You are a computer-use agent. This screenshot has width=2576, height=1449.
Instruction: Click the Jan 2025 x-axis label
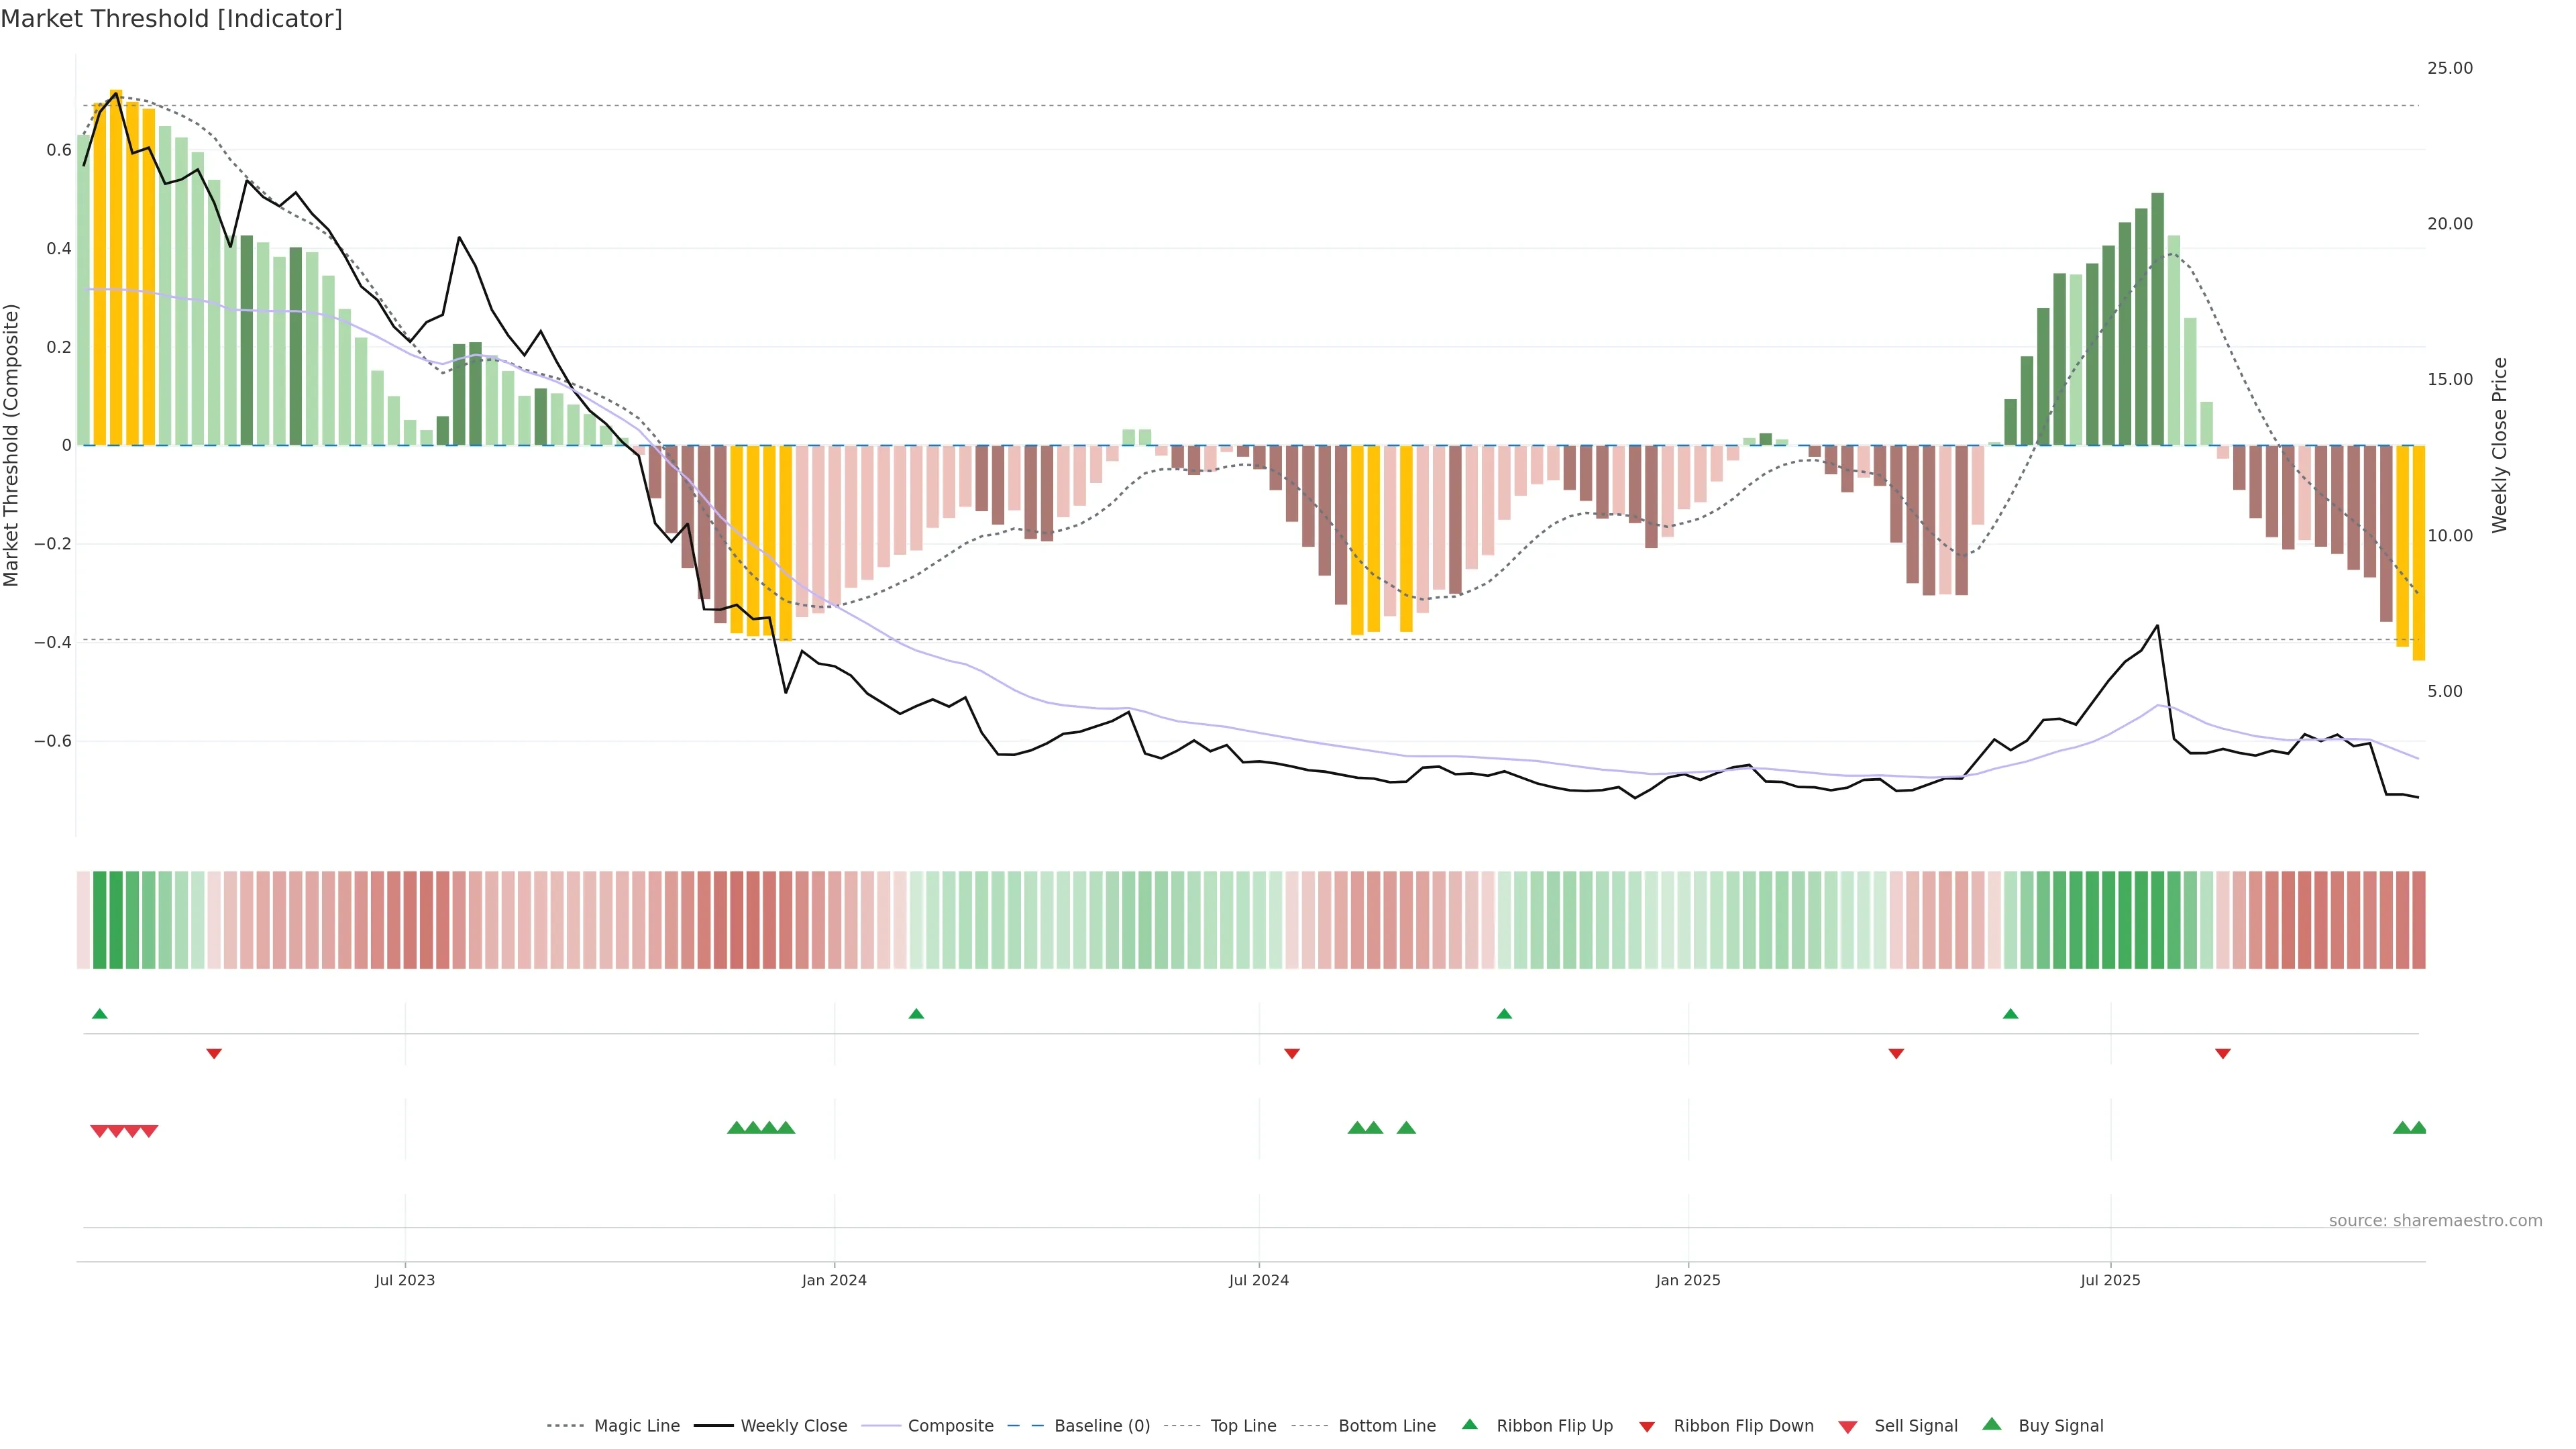[1687, 1280]
